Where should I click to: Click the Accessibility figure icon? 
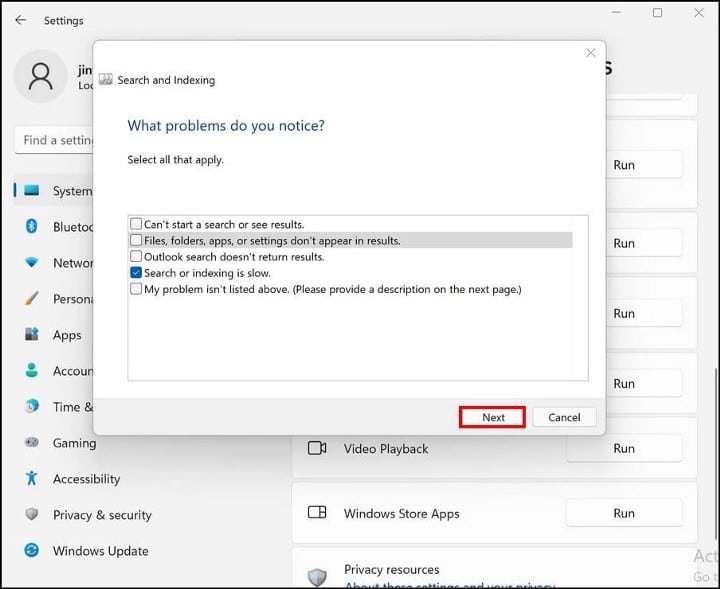tap(31, 478)
